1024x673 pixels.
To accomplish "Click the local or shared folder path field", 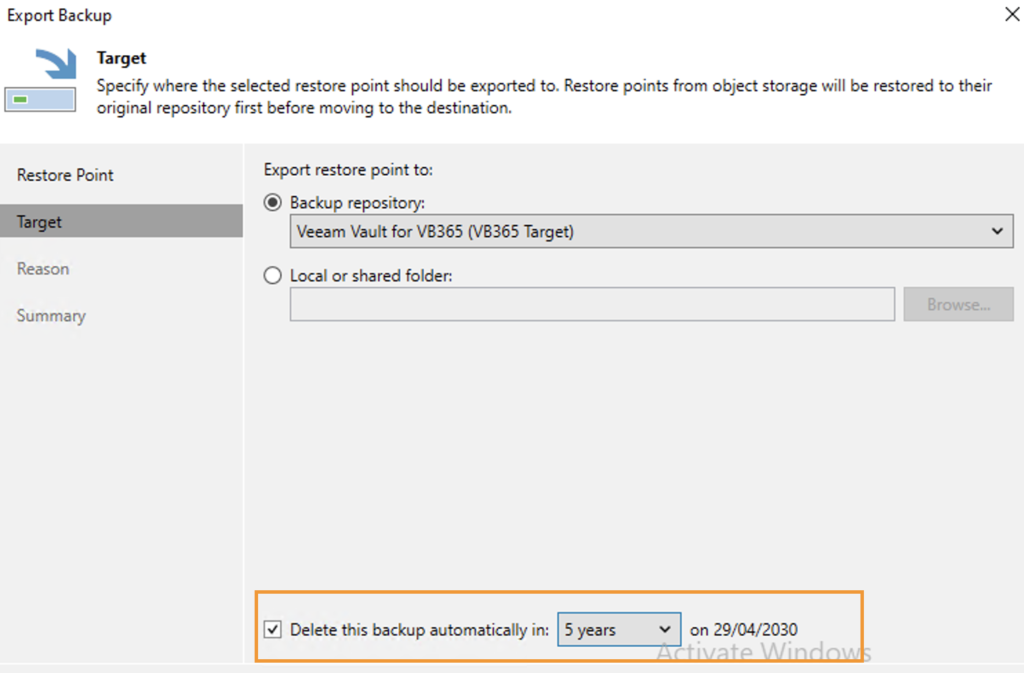I will coord(592,305).
